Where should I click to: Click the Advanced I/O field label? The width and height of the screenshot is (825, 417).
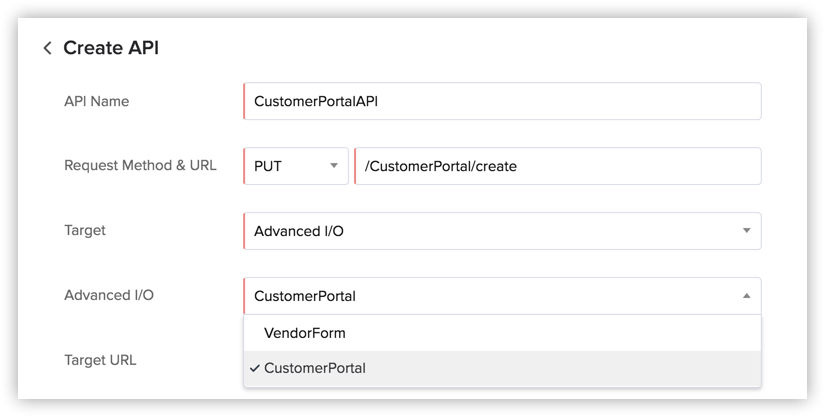[109, 295]
